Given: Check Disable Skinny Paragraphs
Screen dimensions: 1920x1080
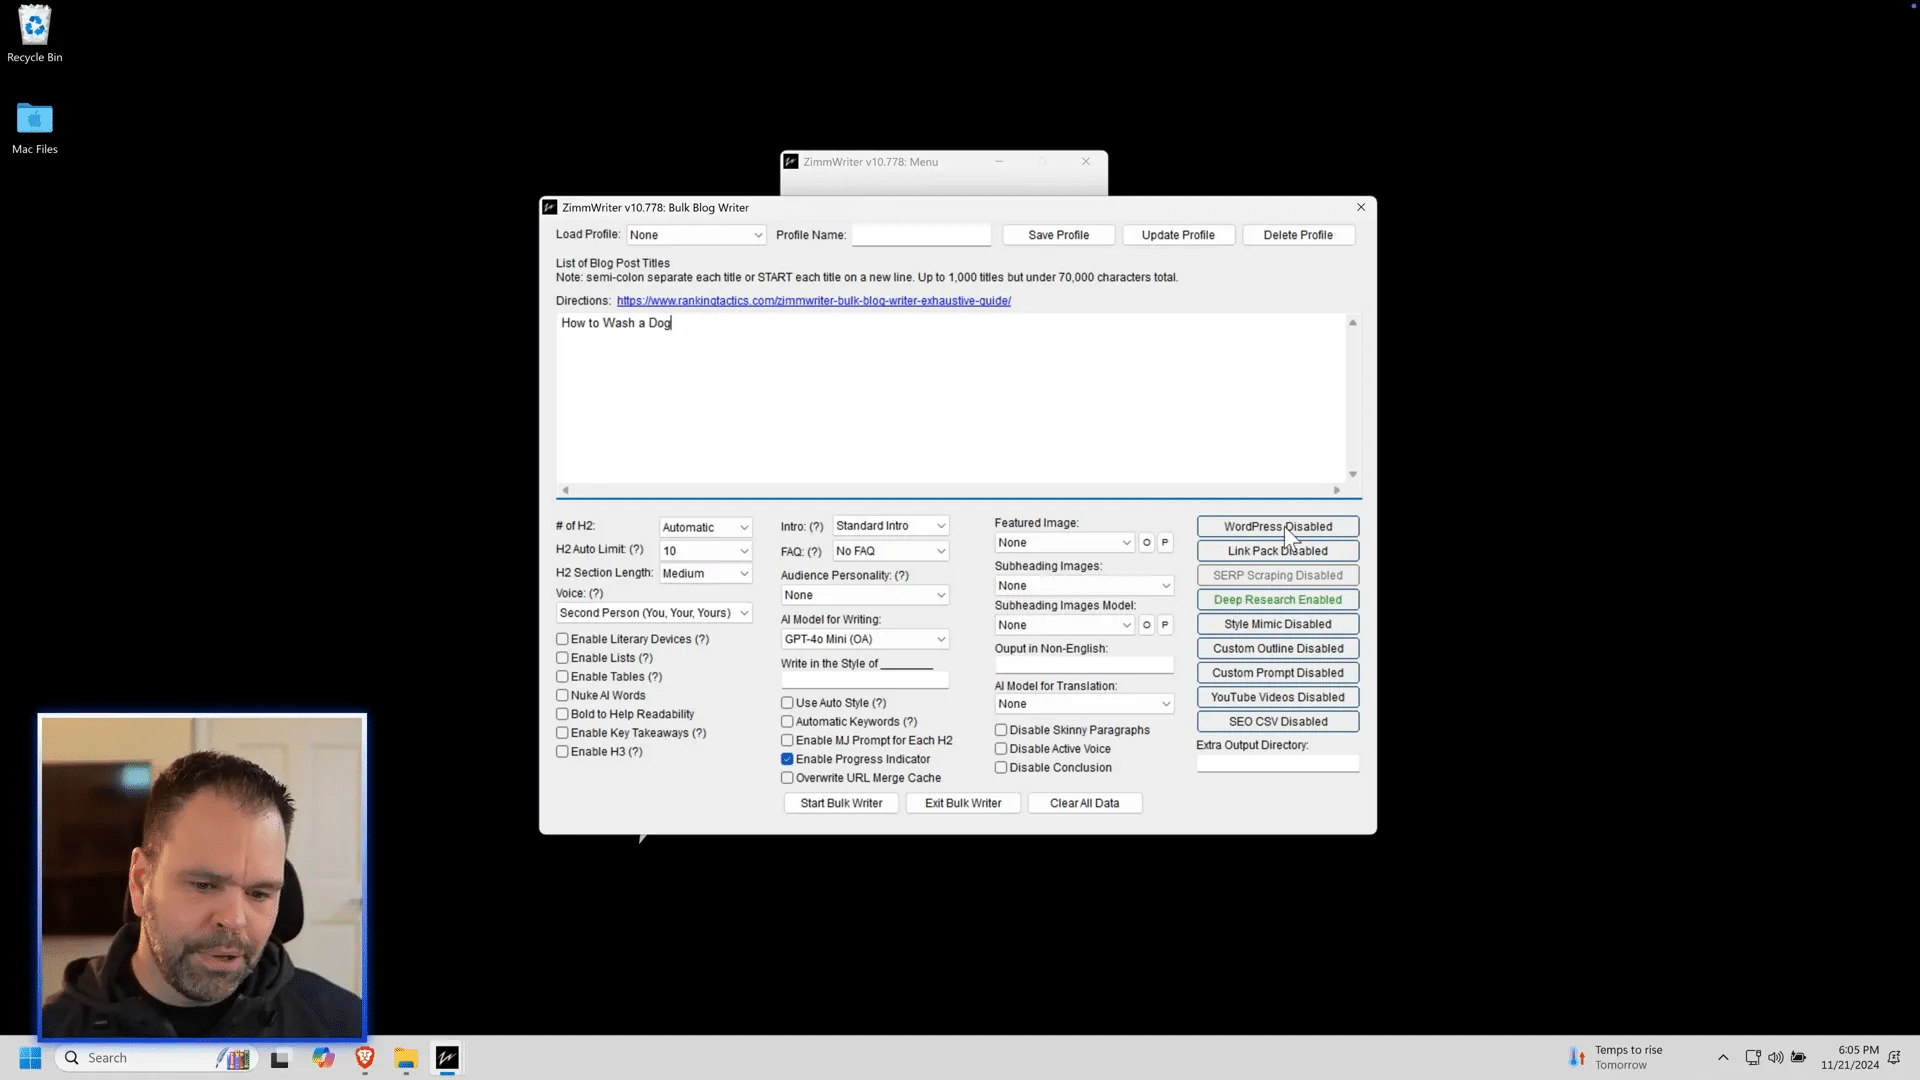Looking at the screenshot, I should pos(1001,730).
